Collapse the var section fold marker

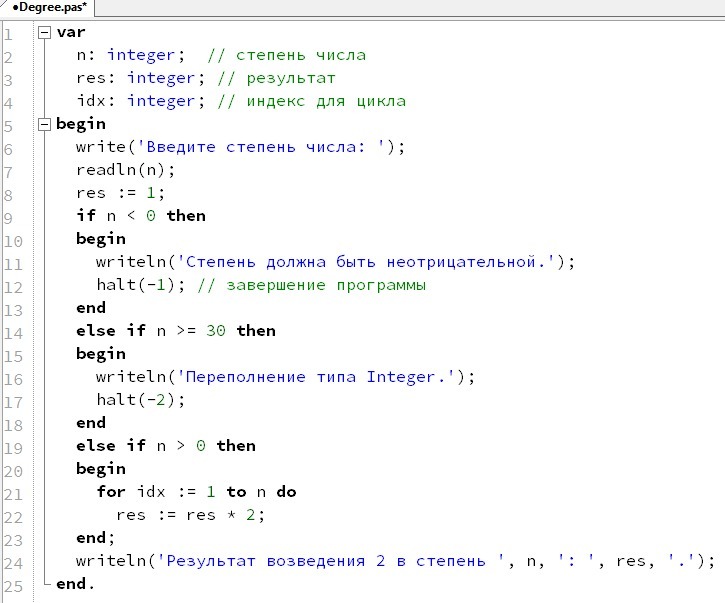point(44,32)
